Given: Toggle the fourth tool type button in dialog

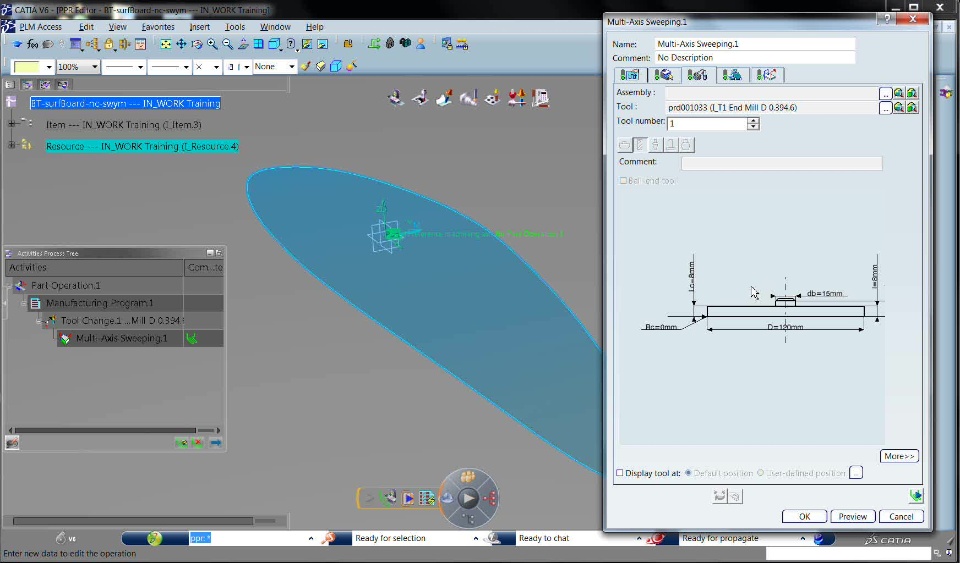Looking at the screenshot, I should pyautogui.click(x=670, y=144).
